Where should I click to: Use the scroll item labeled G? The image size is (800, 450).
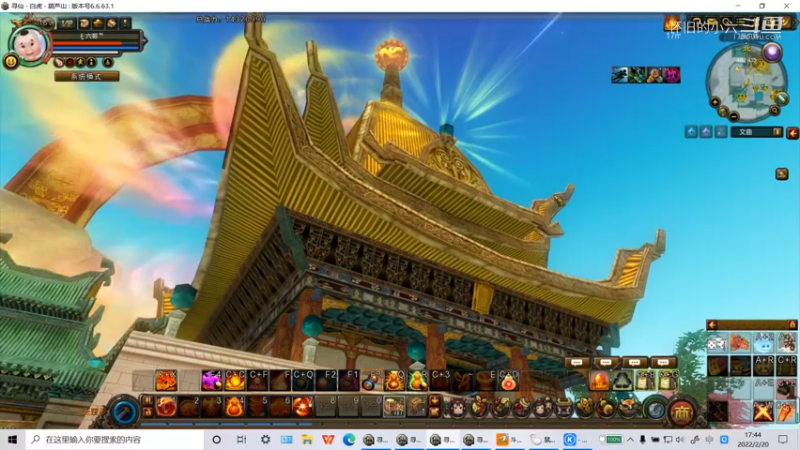pos(668,381)
